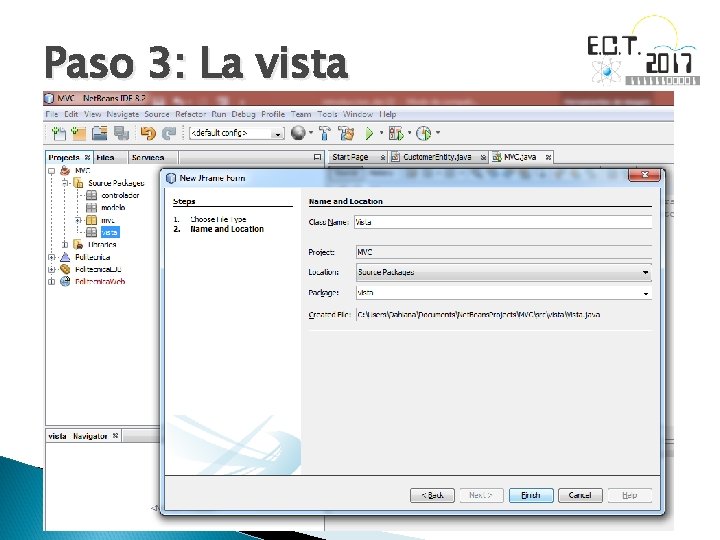
Task: Close the MVC.java editor tab
Action: [x=548, y=158]
